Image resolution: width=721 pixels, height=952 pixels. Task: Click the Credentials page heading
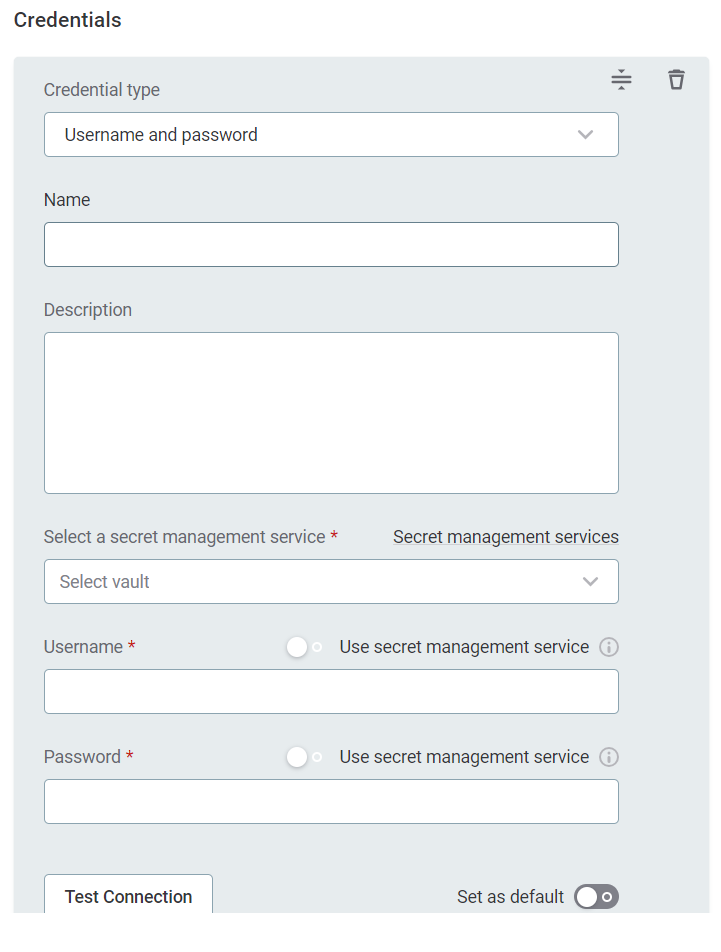pyautogui.click(x=67, y=19)
